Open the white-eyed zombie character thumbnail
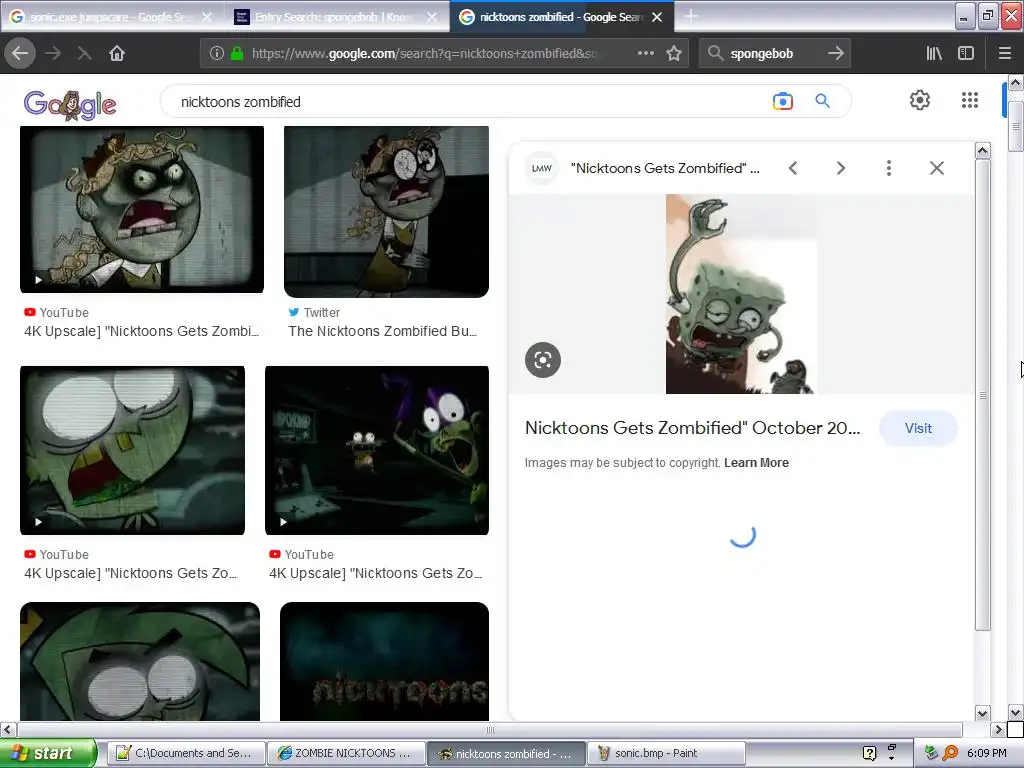Viewport: 1024px width, 768px height. coord(133,451)
